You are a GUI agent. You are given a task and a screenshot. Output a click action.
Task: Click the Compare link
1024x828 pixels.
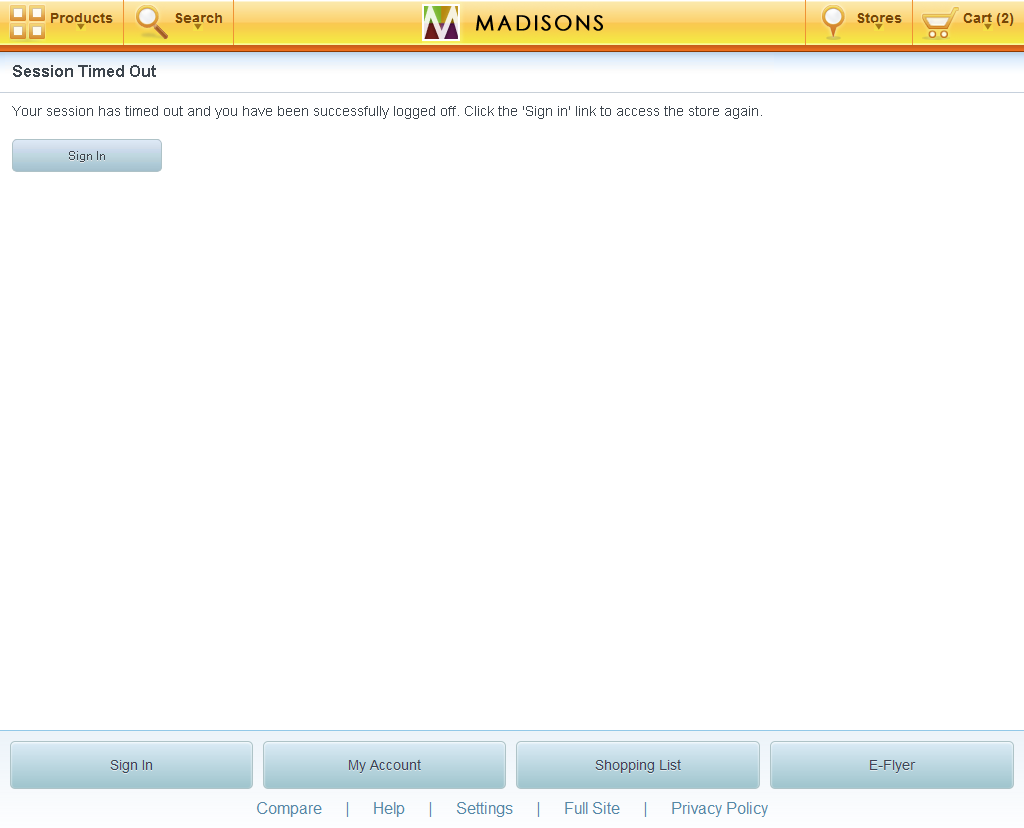[x=289, y=808]
